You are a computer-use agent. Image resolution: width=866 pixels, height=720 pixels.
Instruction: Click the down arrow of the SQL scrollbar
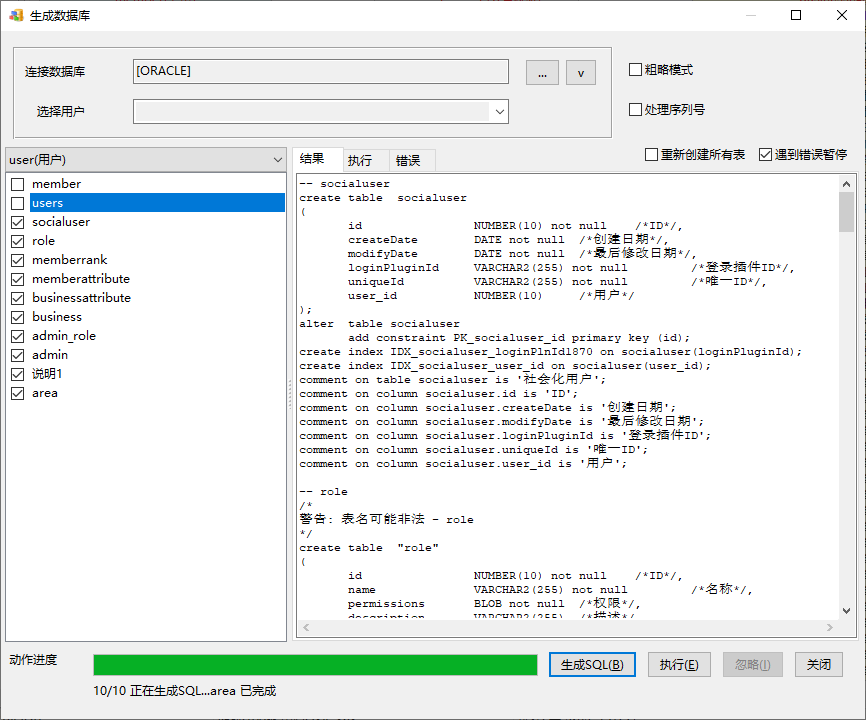846,609
